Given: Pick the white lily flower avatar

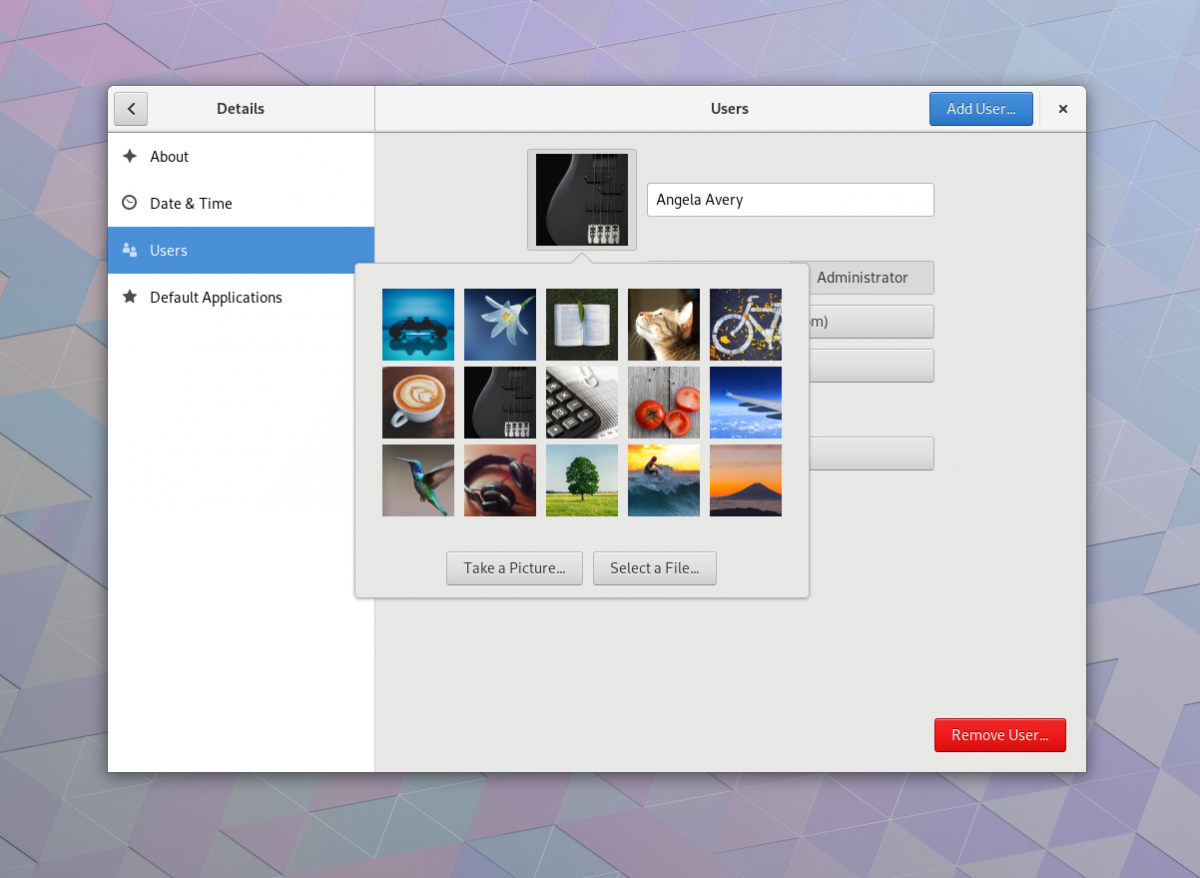Looking at the screenshot, I should 499,324.
